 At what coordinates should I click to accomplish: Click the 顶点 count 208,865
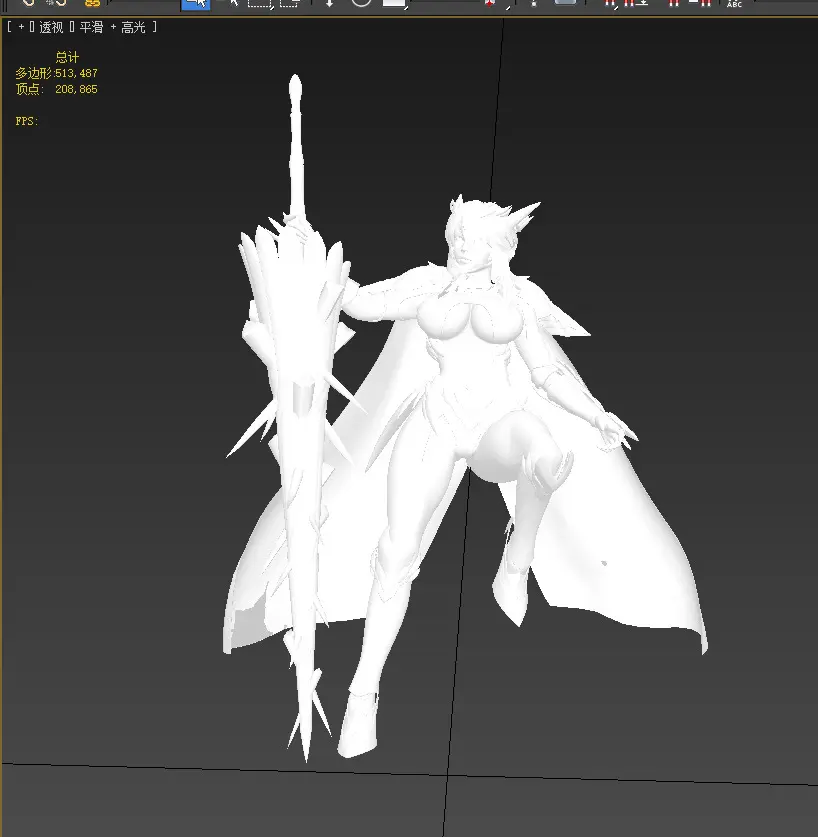click(76, 89)
